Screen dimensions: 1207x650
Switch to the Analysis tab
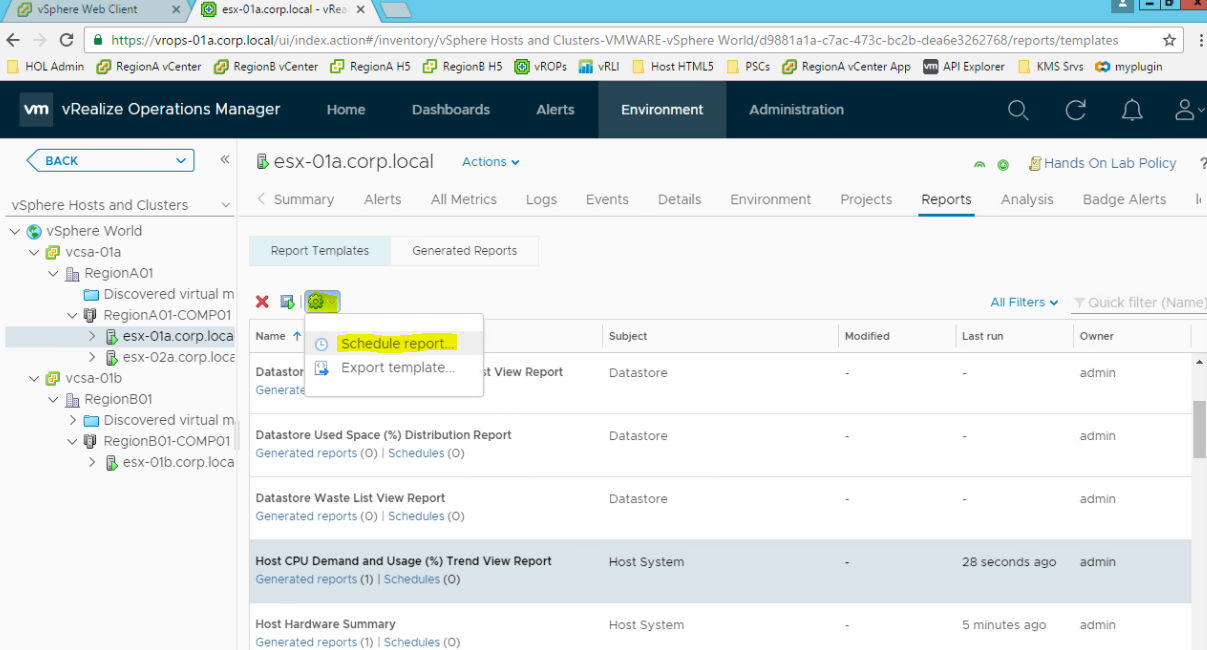1027,199
